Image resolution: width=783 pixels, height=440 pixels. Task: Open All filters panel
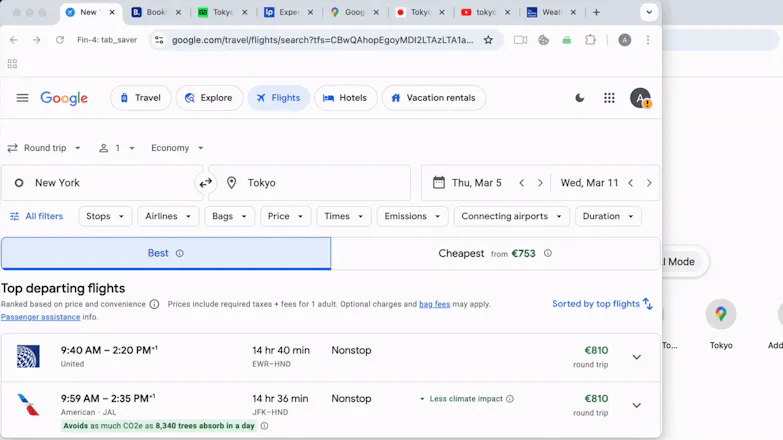pos(36,216)
